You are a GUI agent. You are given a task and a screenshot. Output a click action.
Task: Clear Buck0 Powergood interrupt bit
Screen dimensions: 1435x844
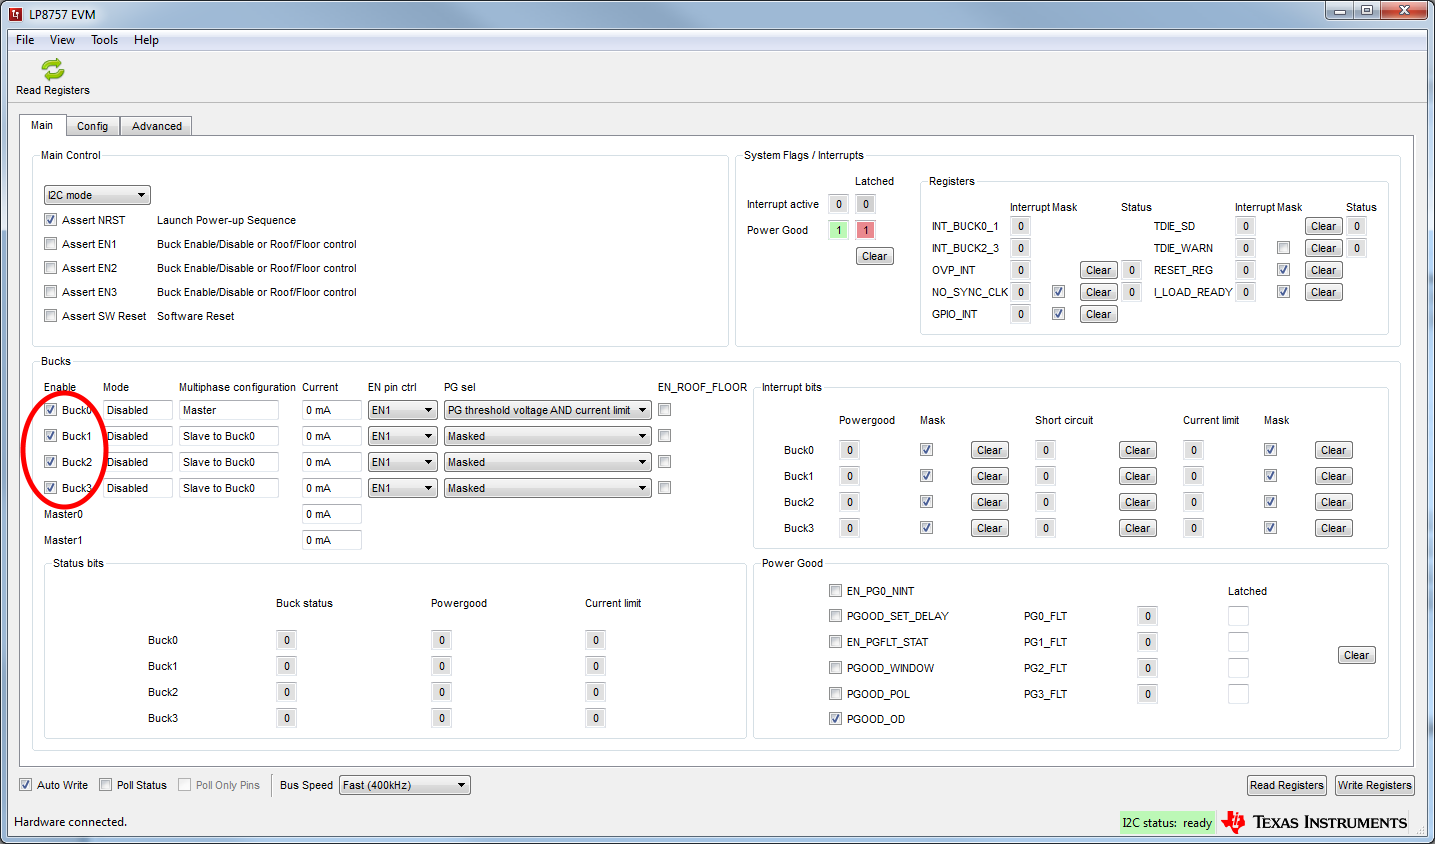click(x=990, y=450)
